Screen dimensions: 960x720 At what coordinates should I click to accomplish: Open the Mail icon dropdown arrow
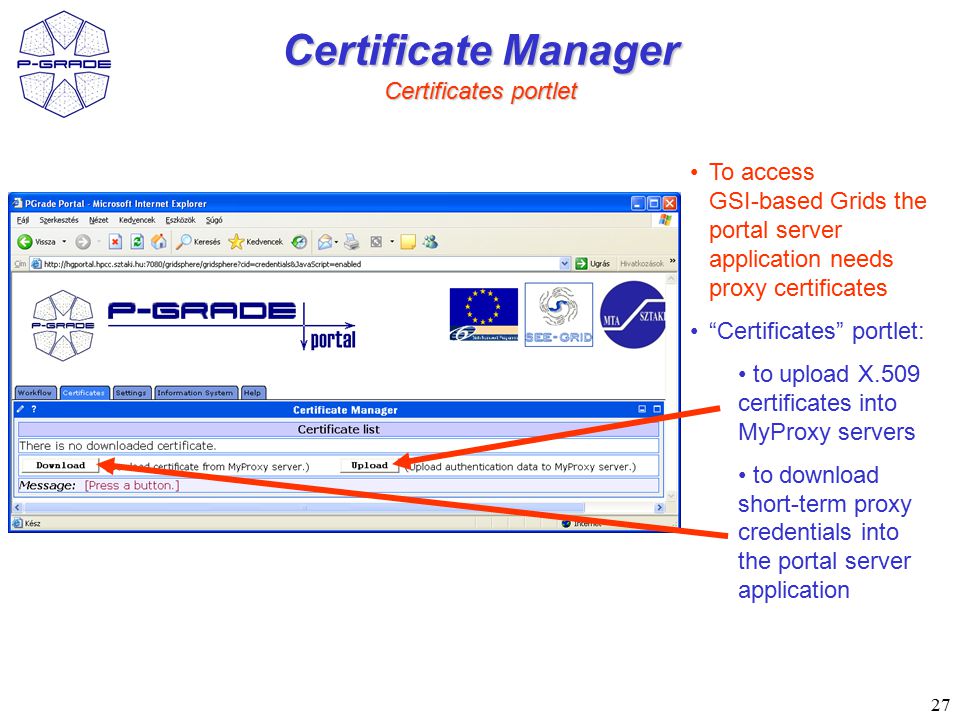coord(336,242)
